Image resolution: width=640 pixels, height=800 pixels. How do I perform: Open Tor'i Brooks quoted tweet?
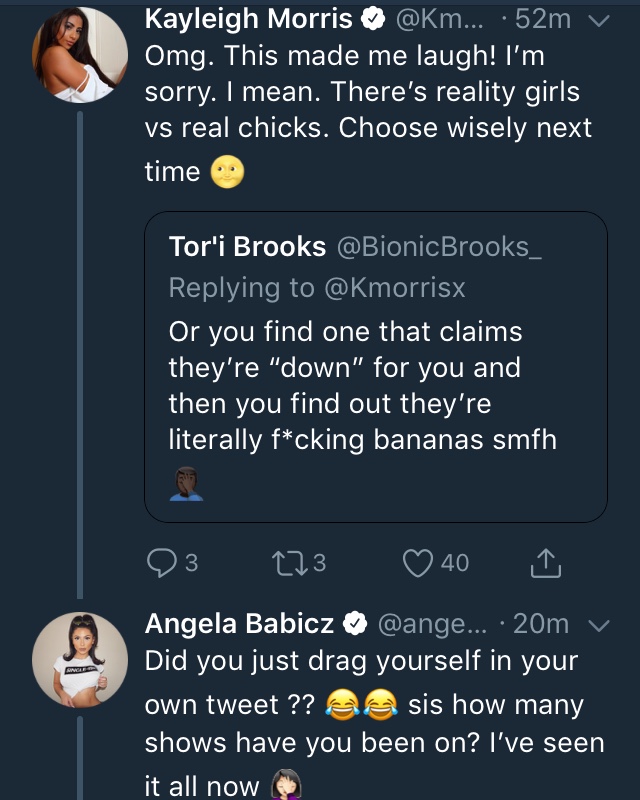pyautogui.click(x=376, y=367)
